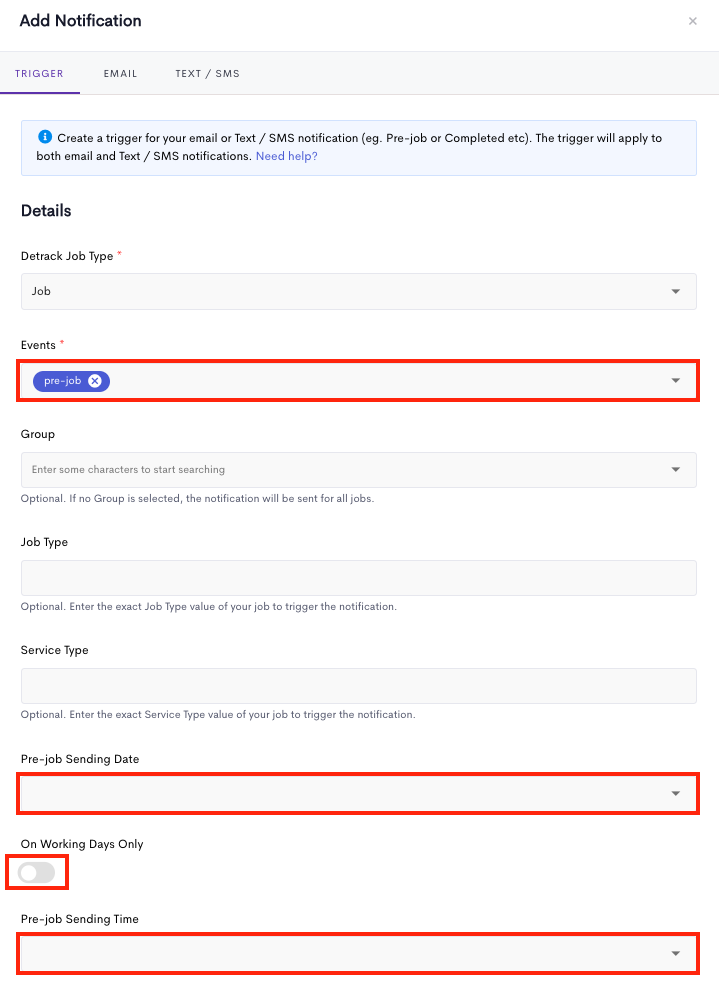The image size is (719, 1000).
Task: Click the Events field dropdown arrow
Action: tap(676, 381)
